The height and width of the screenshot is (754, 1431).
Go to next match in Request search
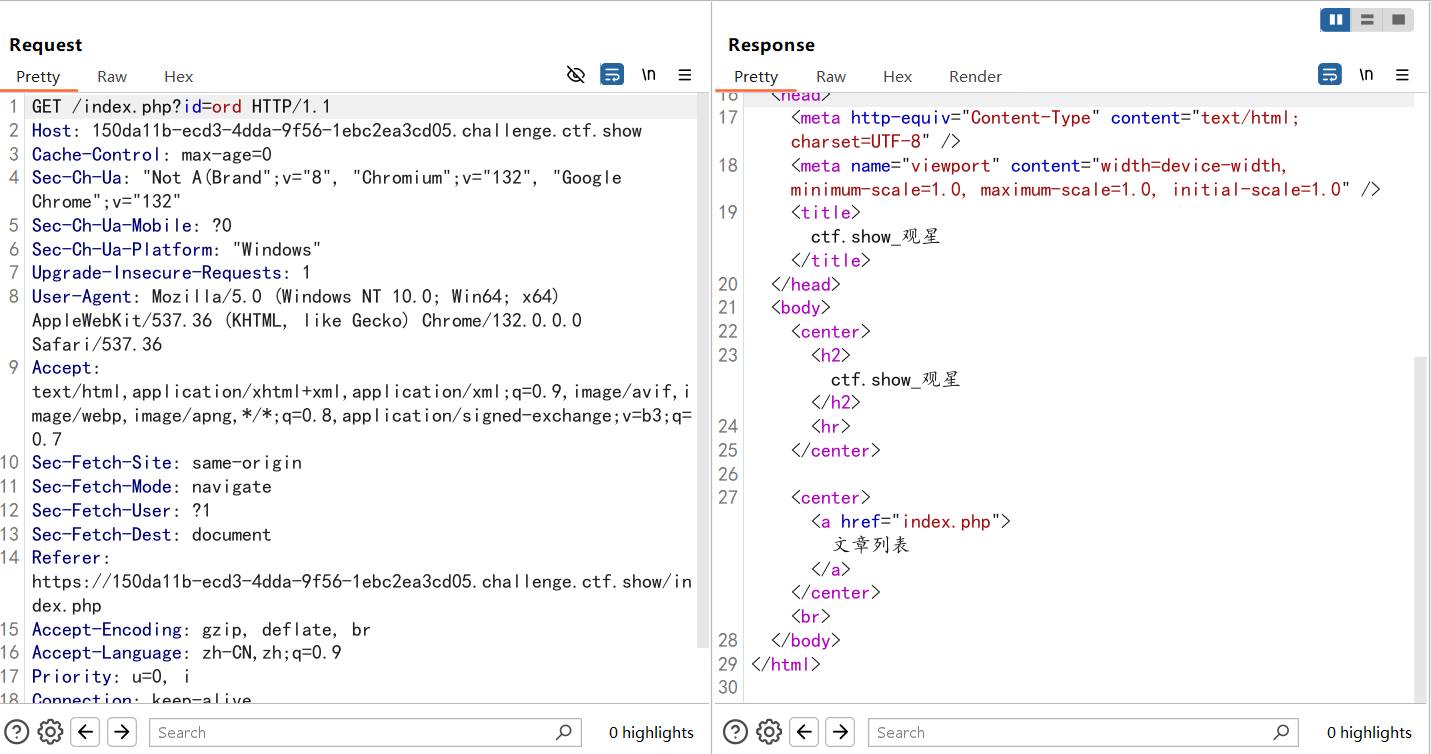pyautogui.click(x=122, y=732)
